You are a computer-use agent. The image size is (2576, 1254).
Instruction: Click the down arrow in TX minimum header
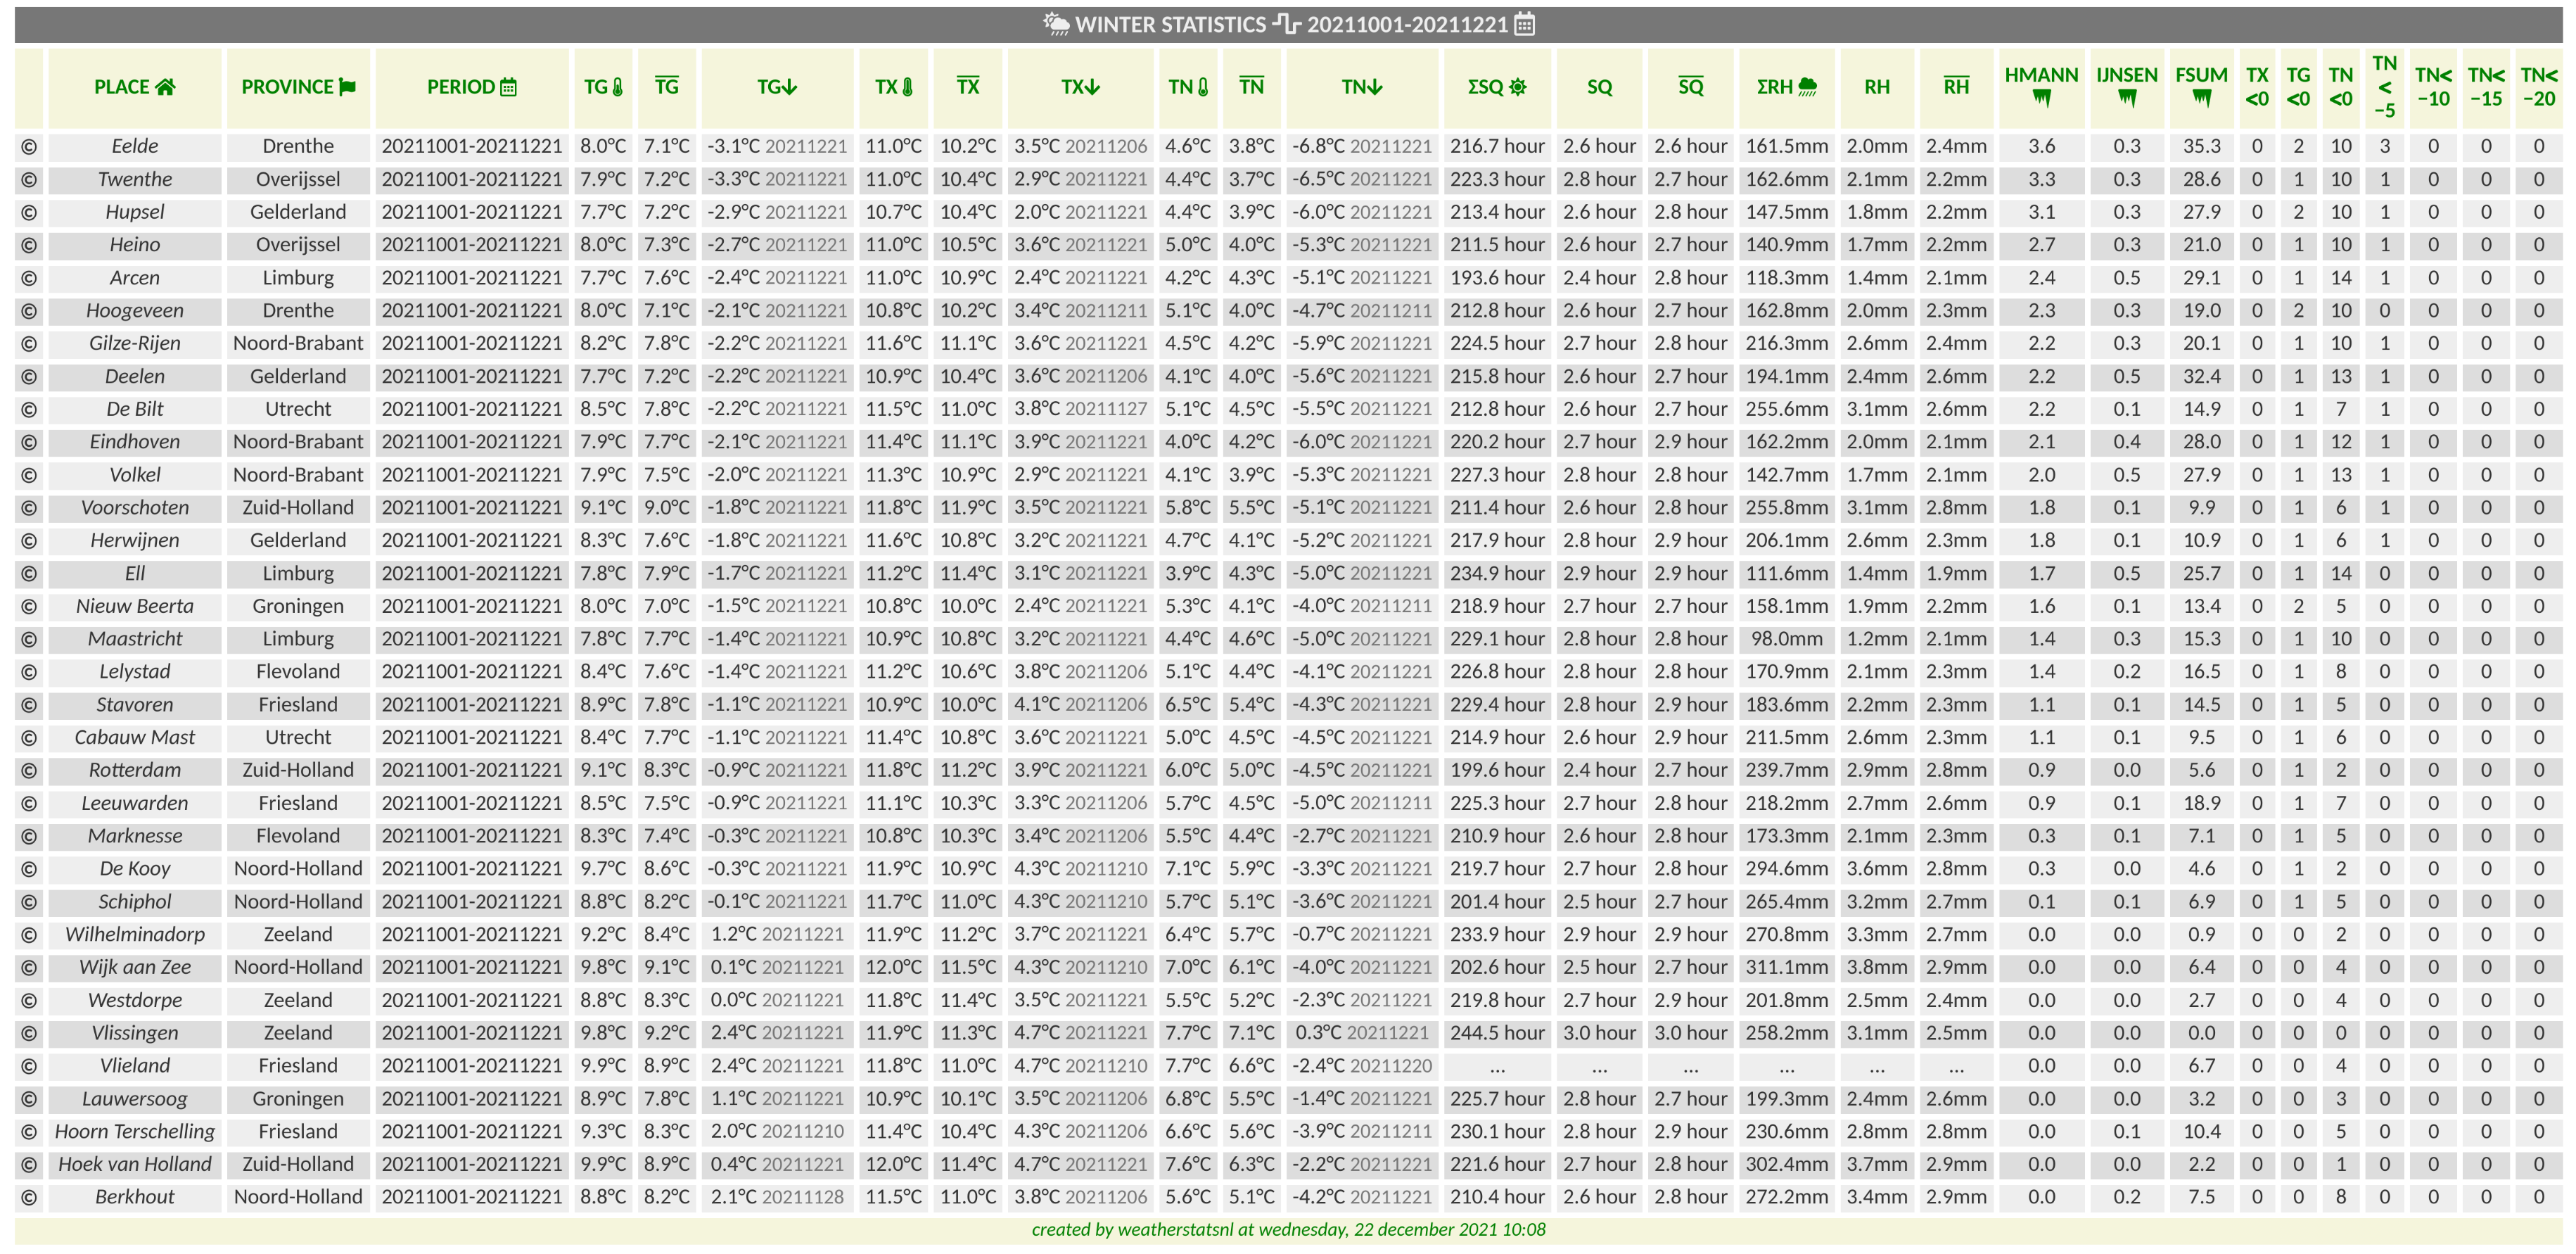tap(1092, 87)
